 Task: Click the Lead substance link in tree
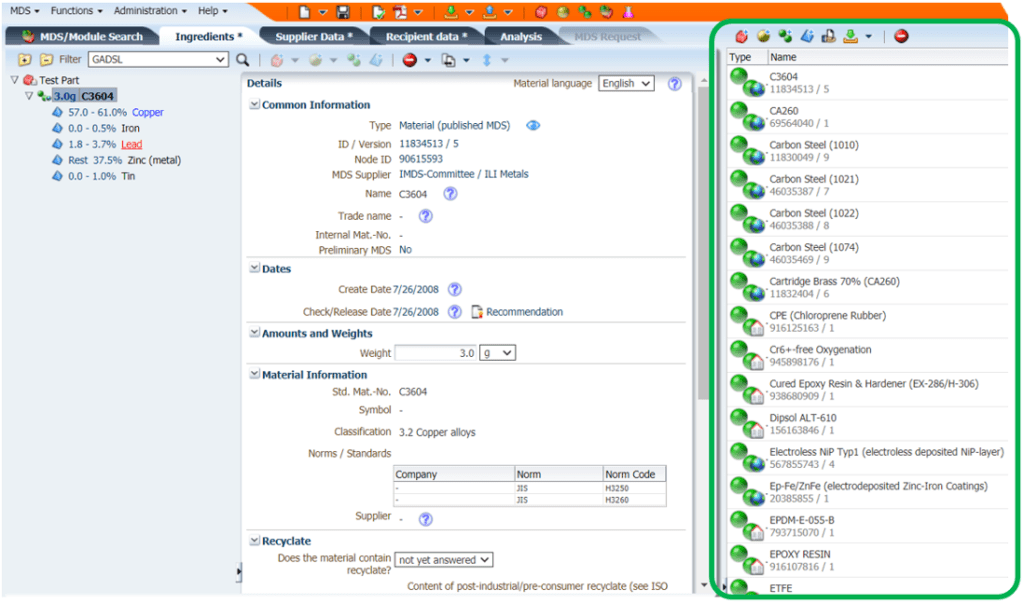[x=131, y=144]
